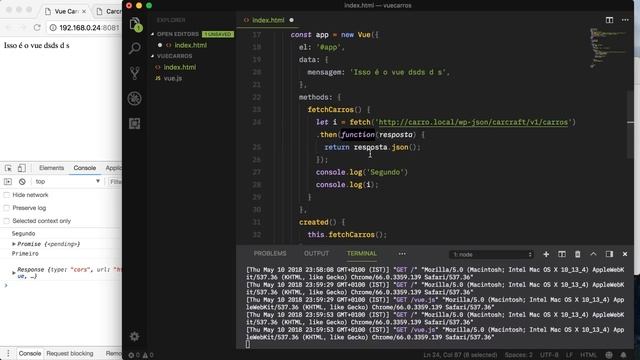640x360 pixels.
Task: Open editor More Actions ellipsis
Action: tap(625, 20)
